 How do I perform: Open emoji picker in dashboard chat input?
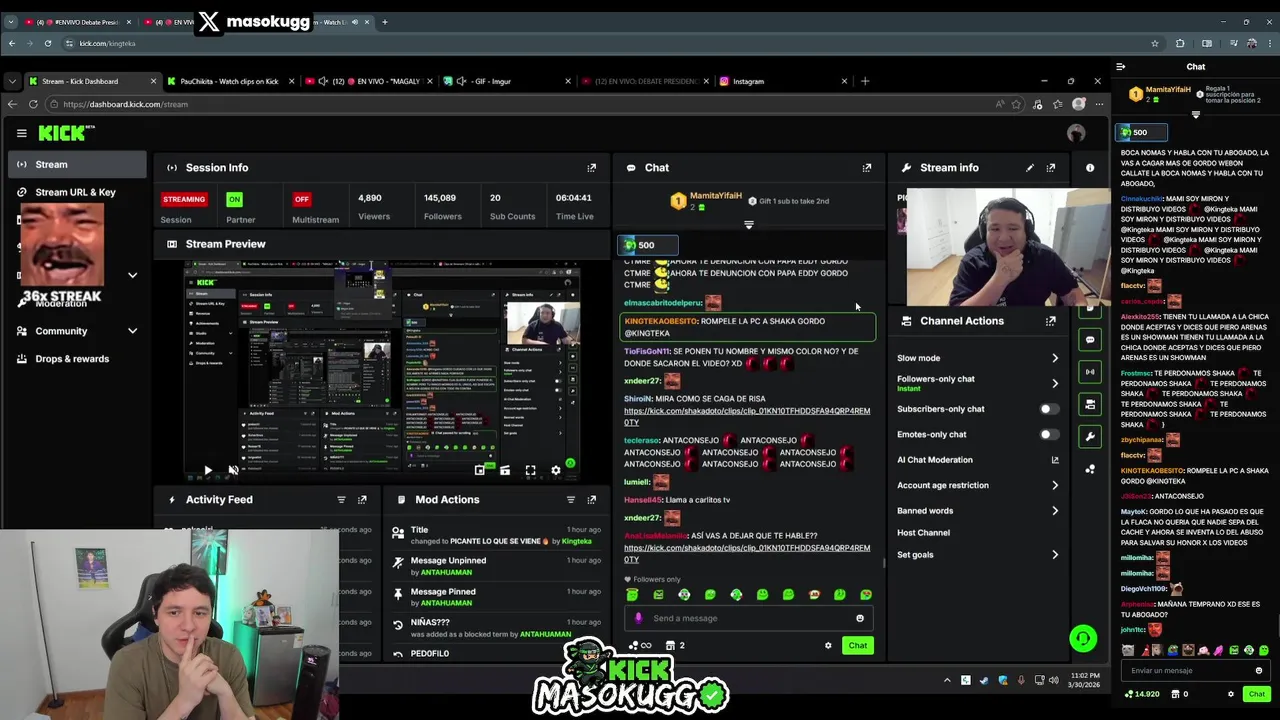point(860,618)
